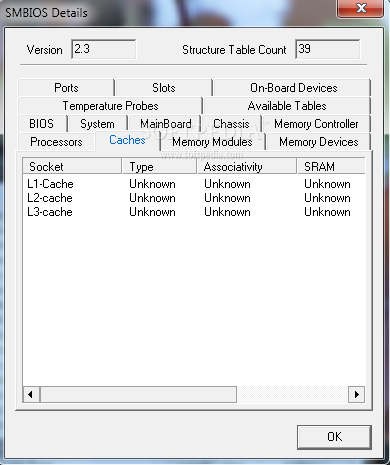The image size is (390, 465).
Task: Open the Ports tab
Action: point(66,88)
